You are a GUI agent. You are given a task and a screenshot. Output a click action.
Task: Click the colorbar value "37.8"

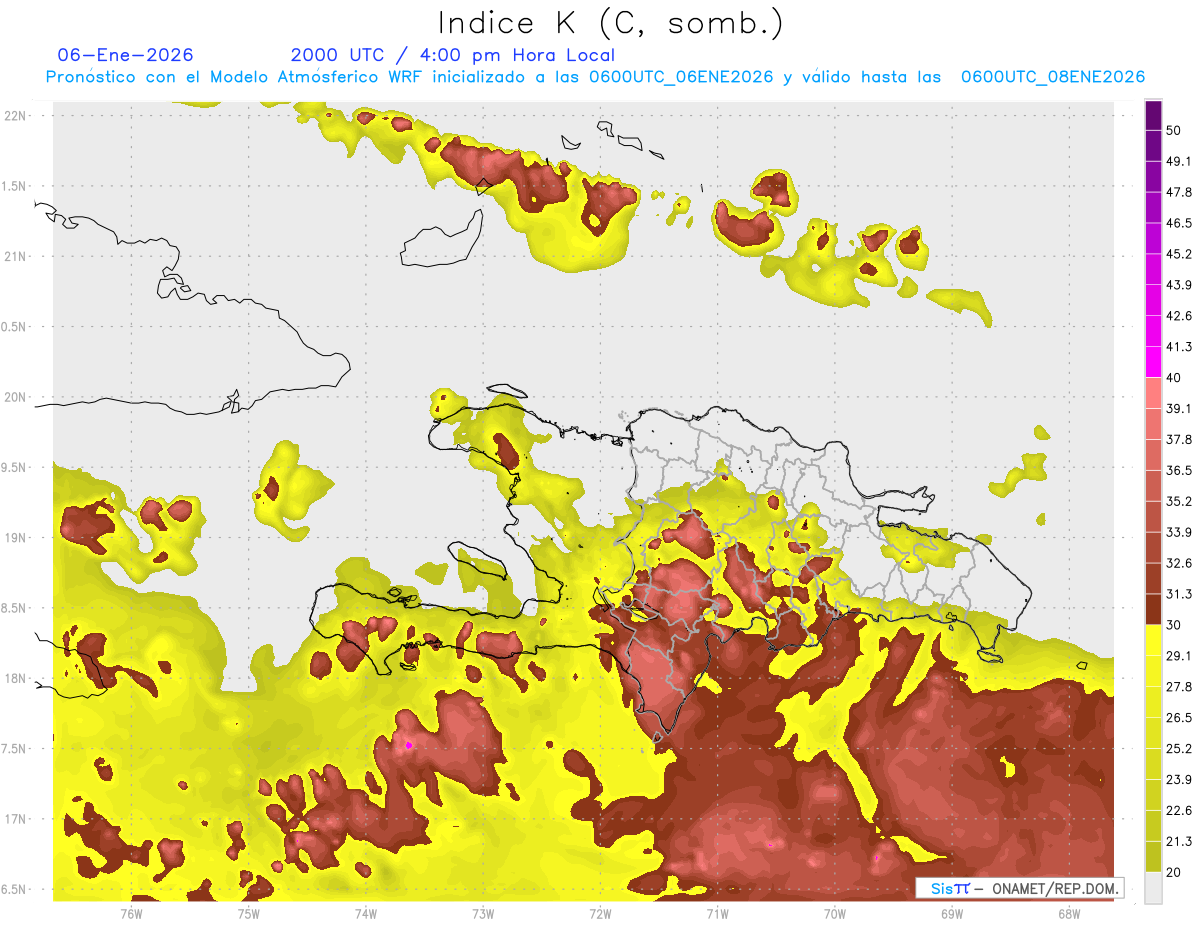coord(1179,439)
